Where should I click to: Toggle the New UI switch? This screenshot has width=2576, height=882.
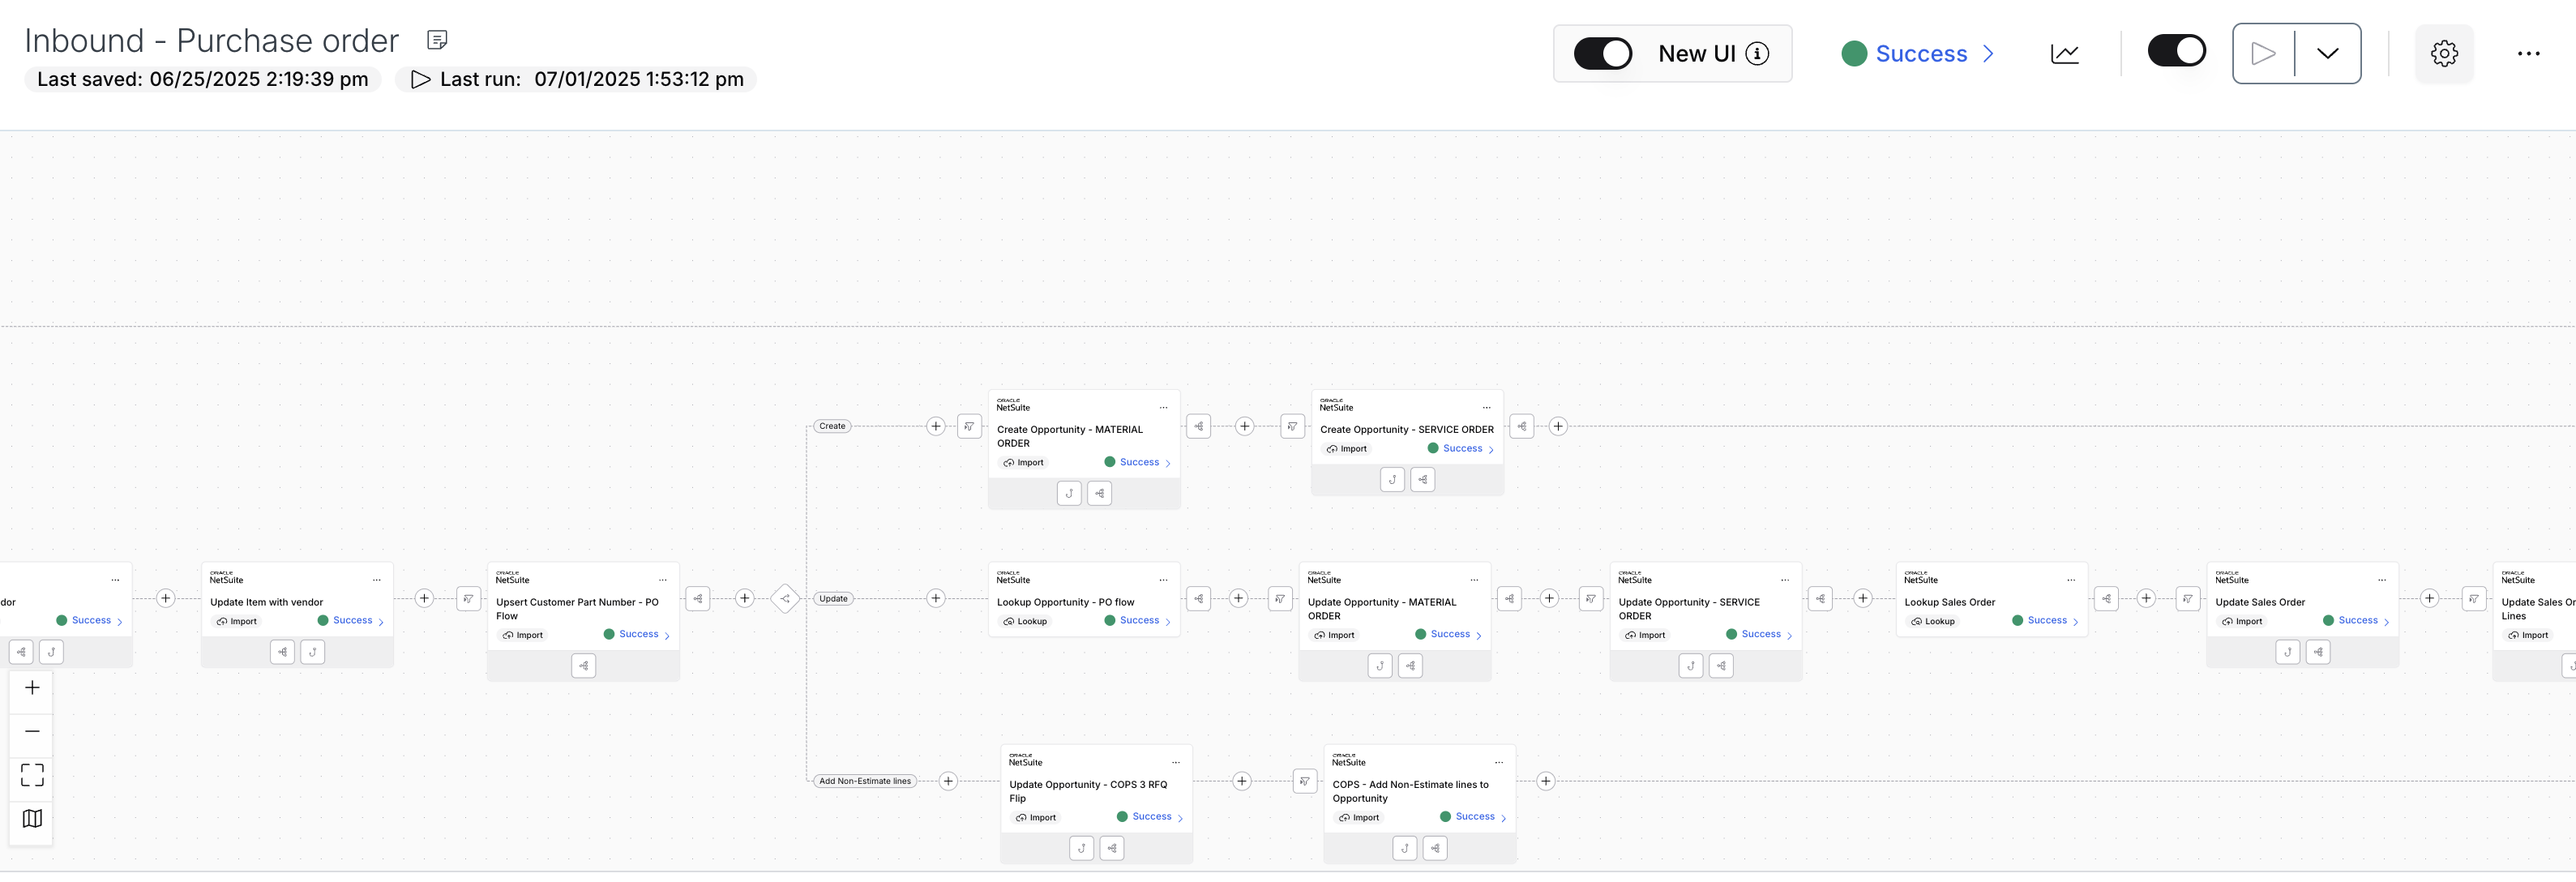coord(1602,53)
